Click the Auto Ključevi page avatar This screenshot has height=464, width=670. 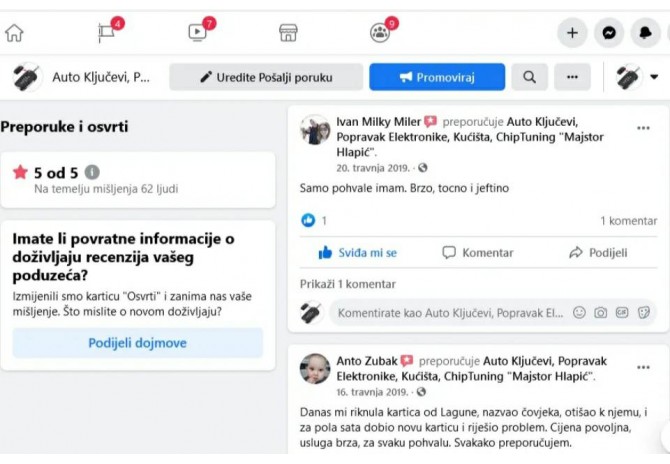click(x=26, y=77)
